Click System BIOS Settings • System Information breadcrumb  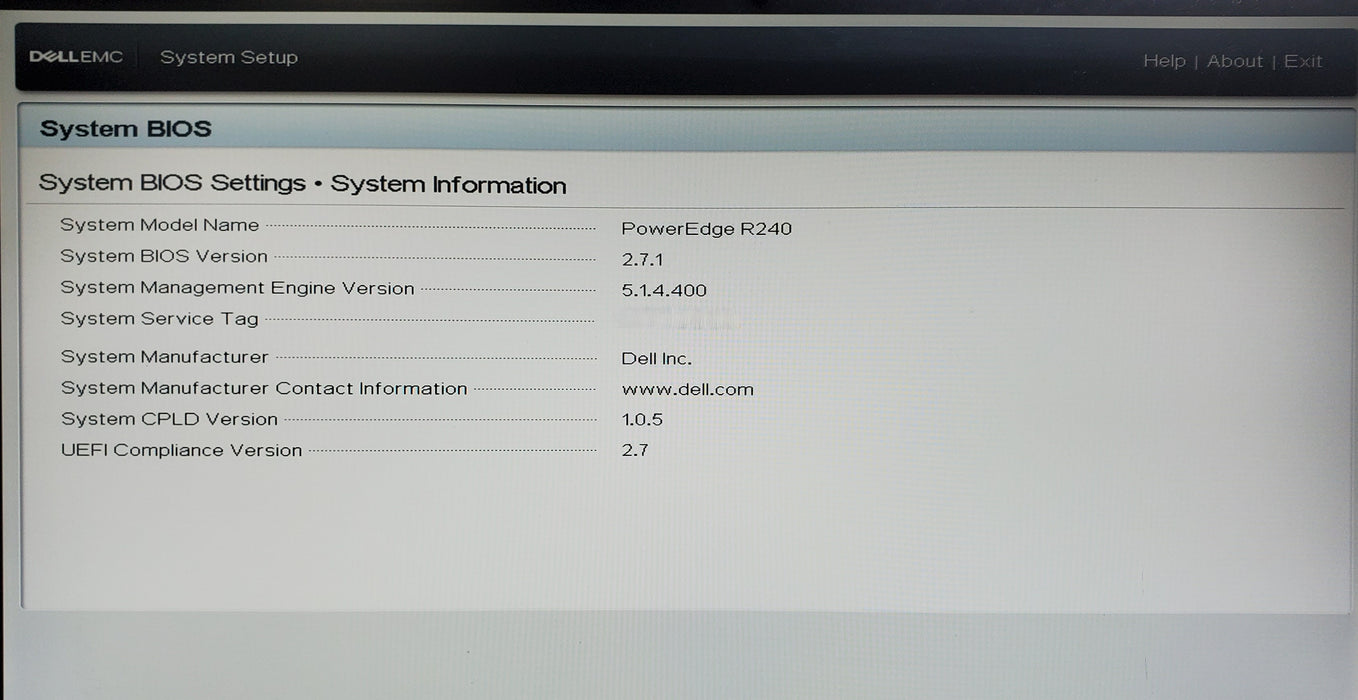[302, 184]
